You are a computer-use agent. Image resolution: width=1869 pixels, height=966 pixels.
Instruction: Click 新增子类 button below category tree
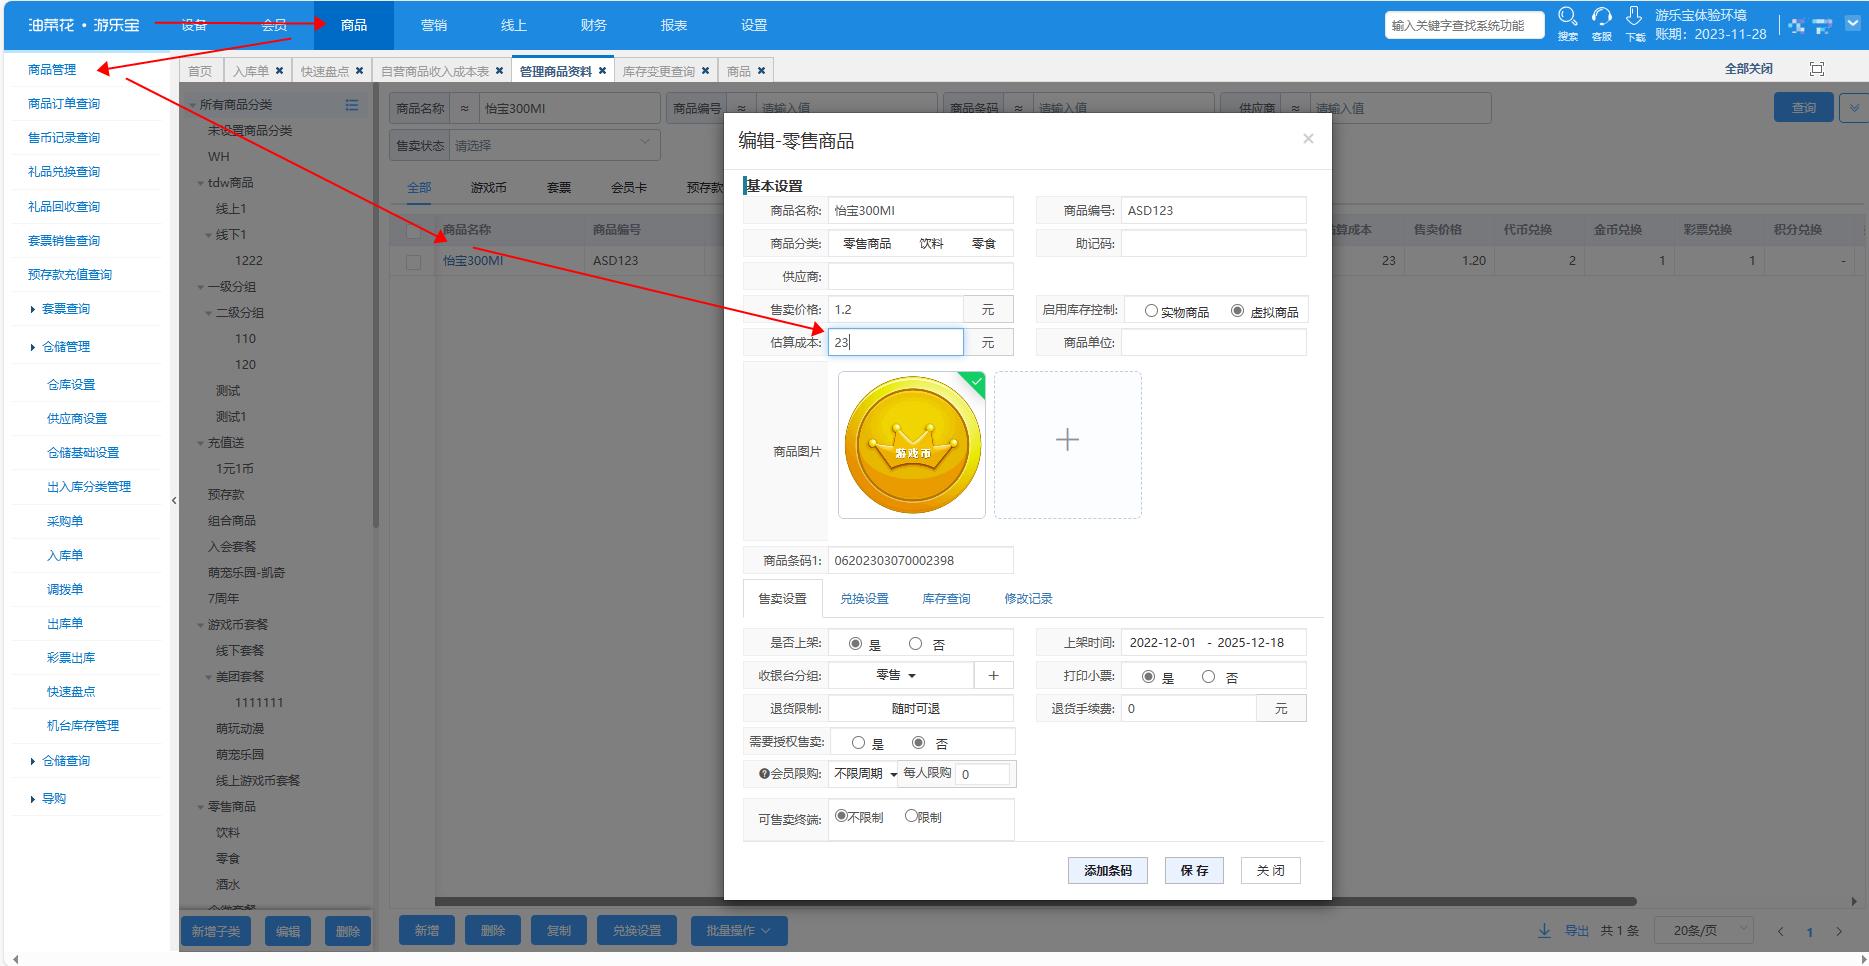point(216,931)
